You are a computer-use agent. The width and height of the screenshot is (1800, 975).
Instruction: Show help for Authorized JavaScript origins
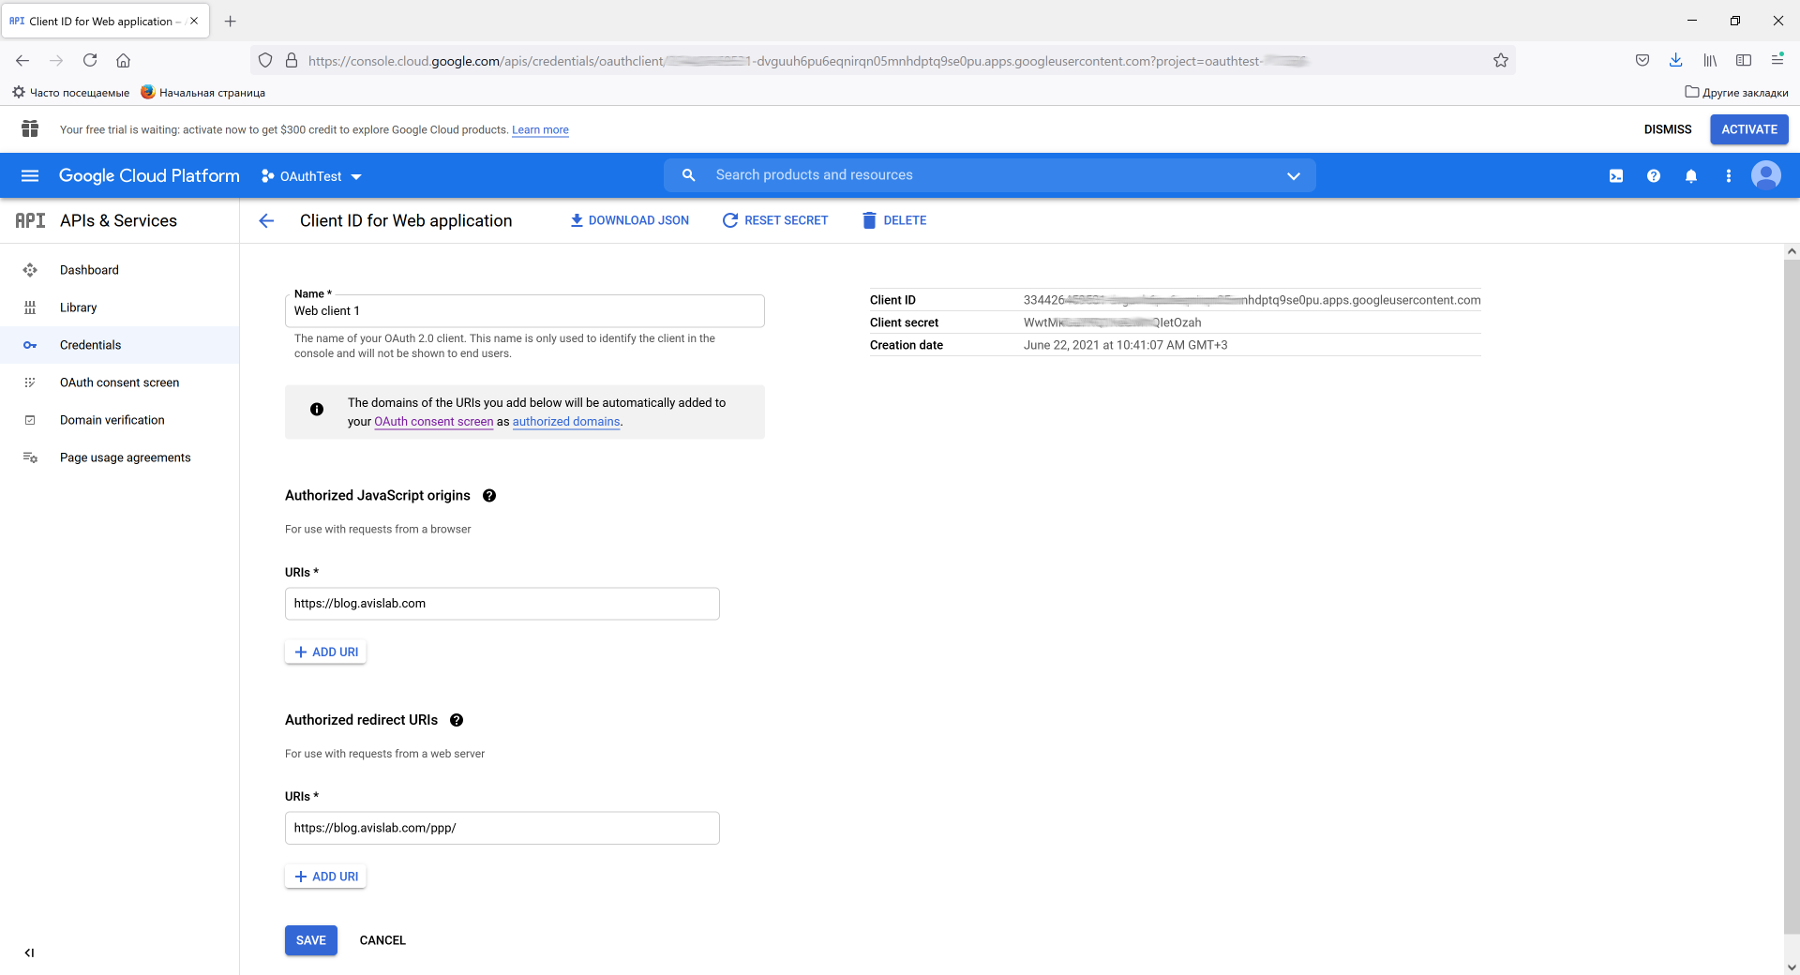[x=489, y=496]
